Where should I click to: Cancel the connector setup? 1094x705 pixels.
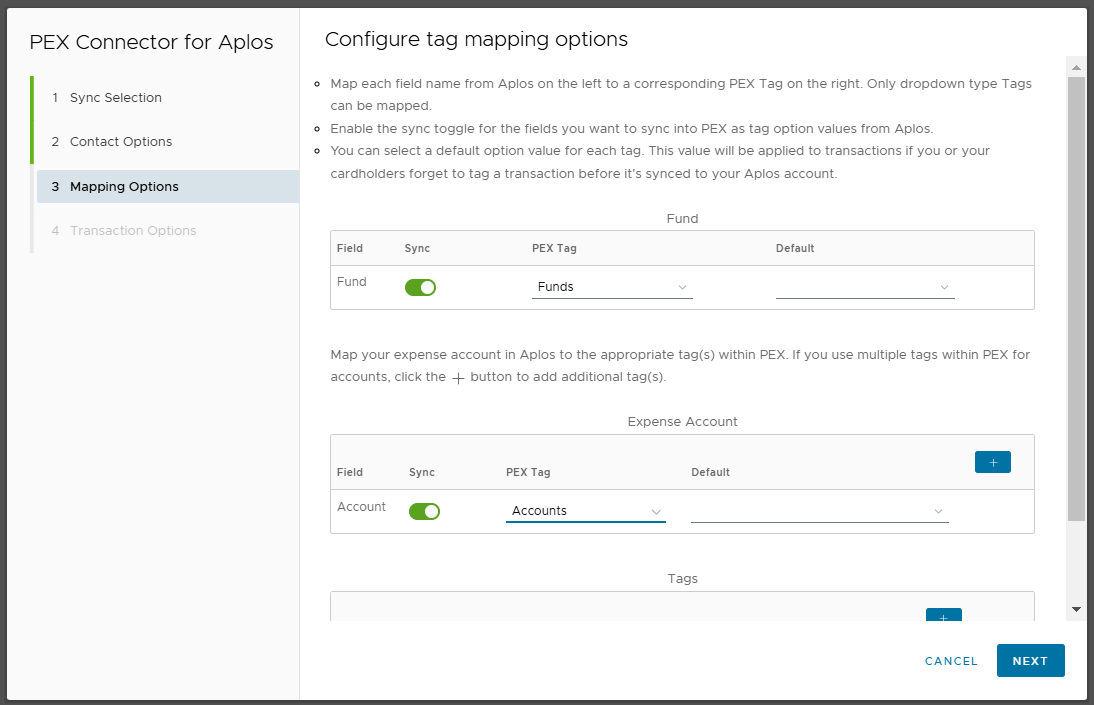point(951,661)
